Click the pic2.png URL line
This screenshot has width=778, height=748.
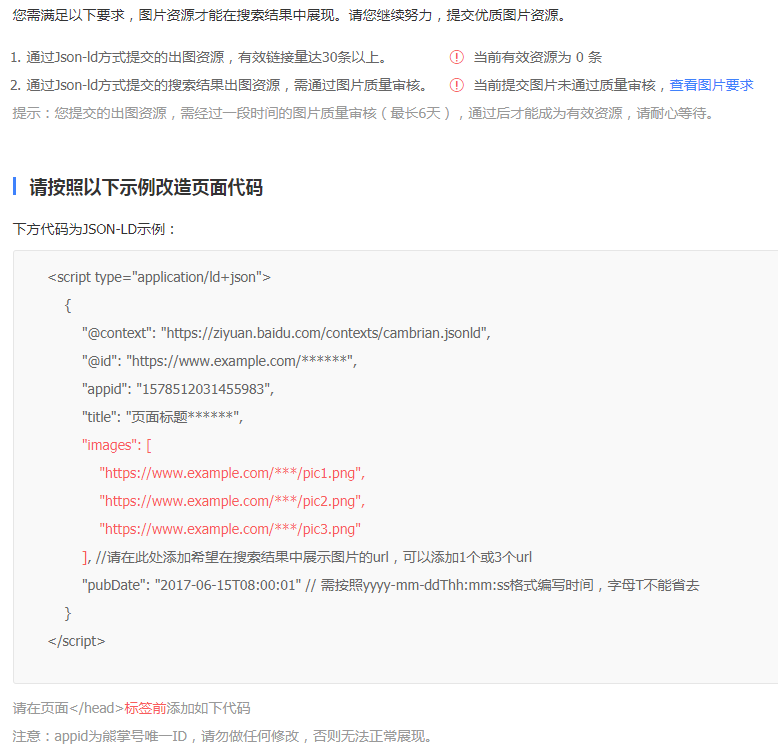tap(232, 501)
